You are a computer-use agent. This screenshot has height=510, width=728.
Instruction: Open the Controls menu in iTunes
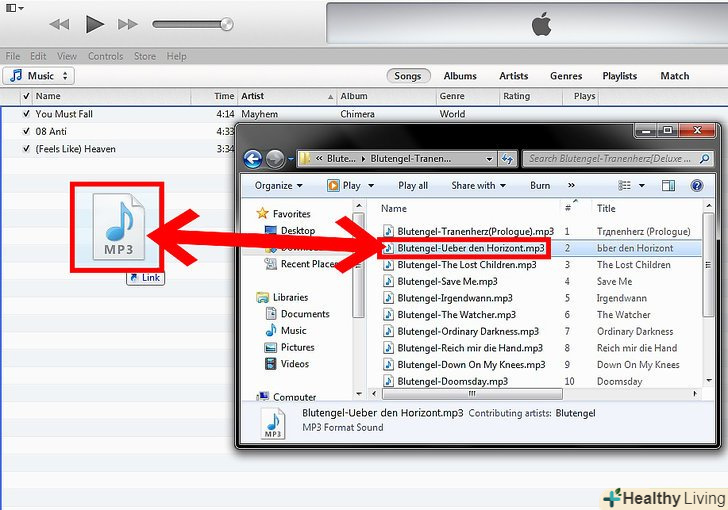[x=105, y=56]
